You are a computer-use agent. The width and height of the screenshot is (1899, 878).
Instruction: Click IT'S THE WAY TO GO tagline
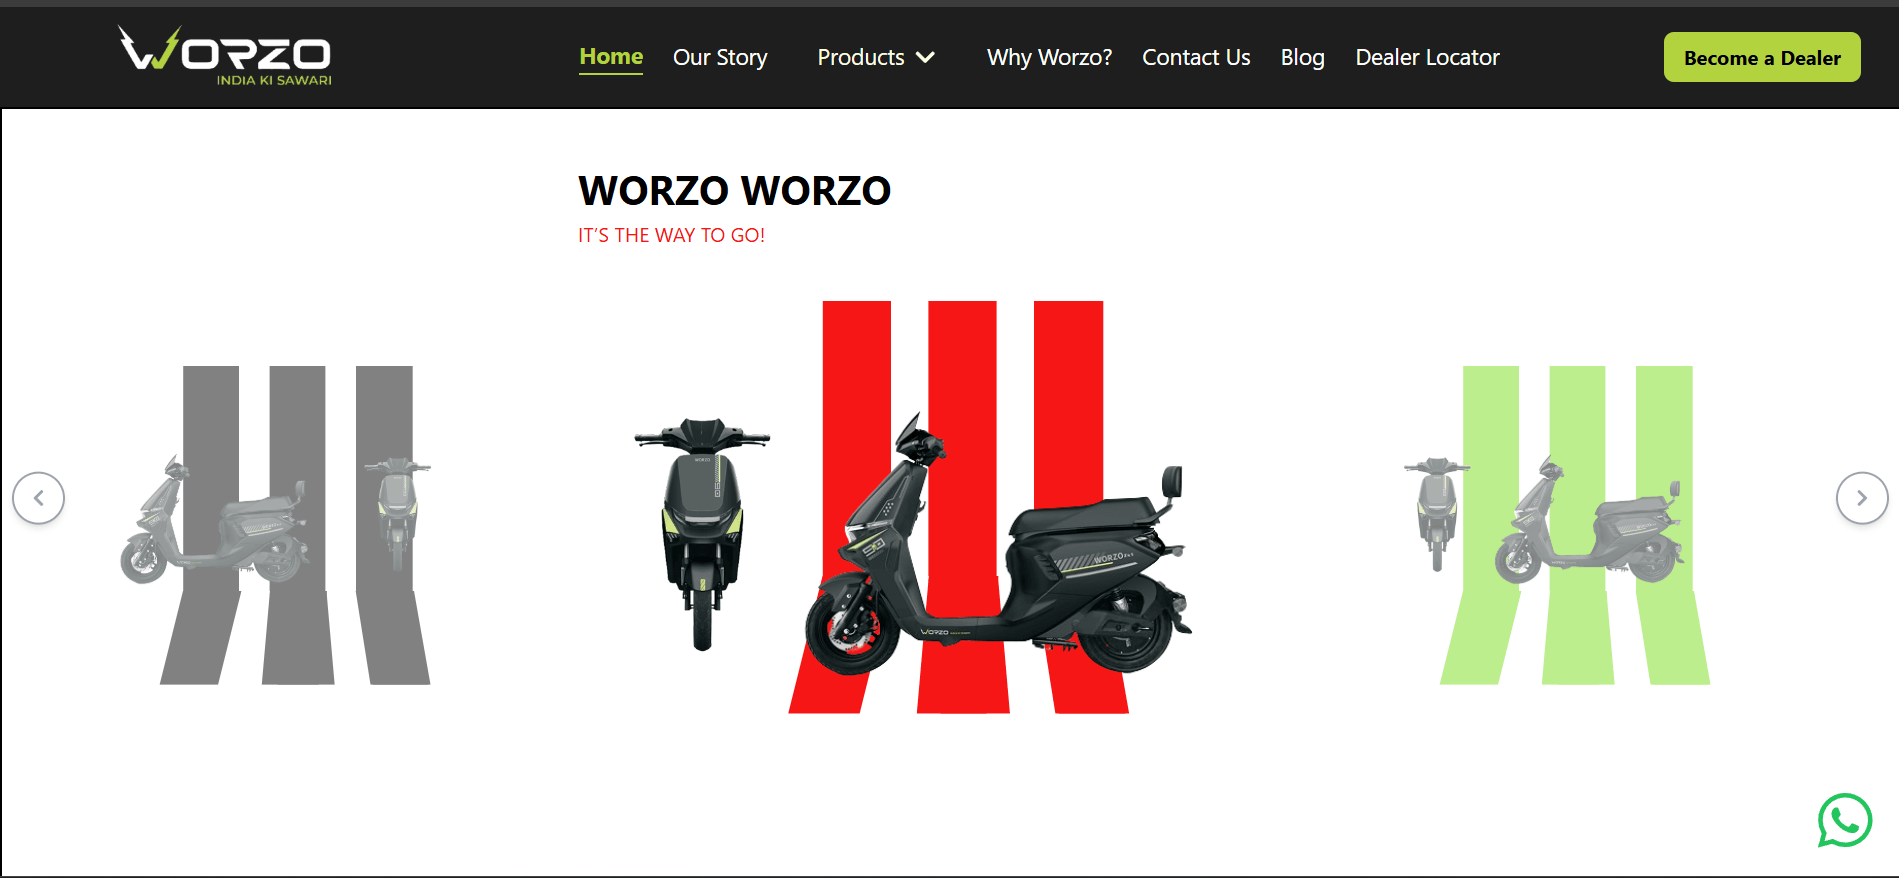671,235
